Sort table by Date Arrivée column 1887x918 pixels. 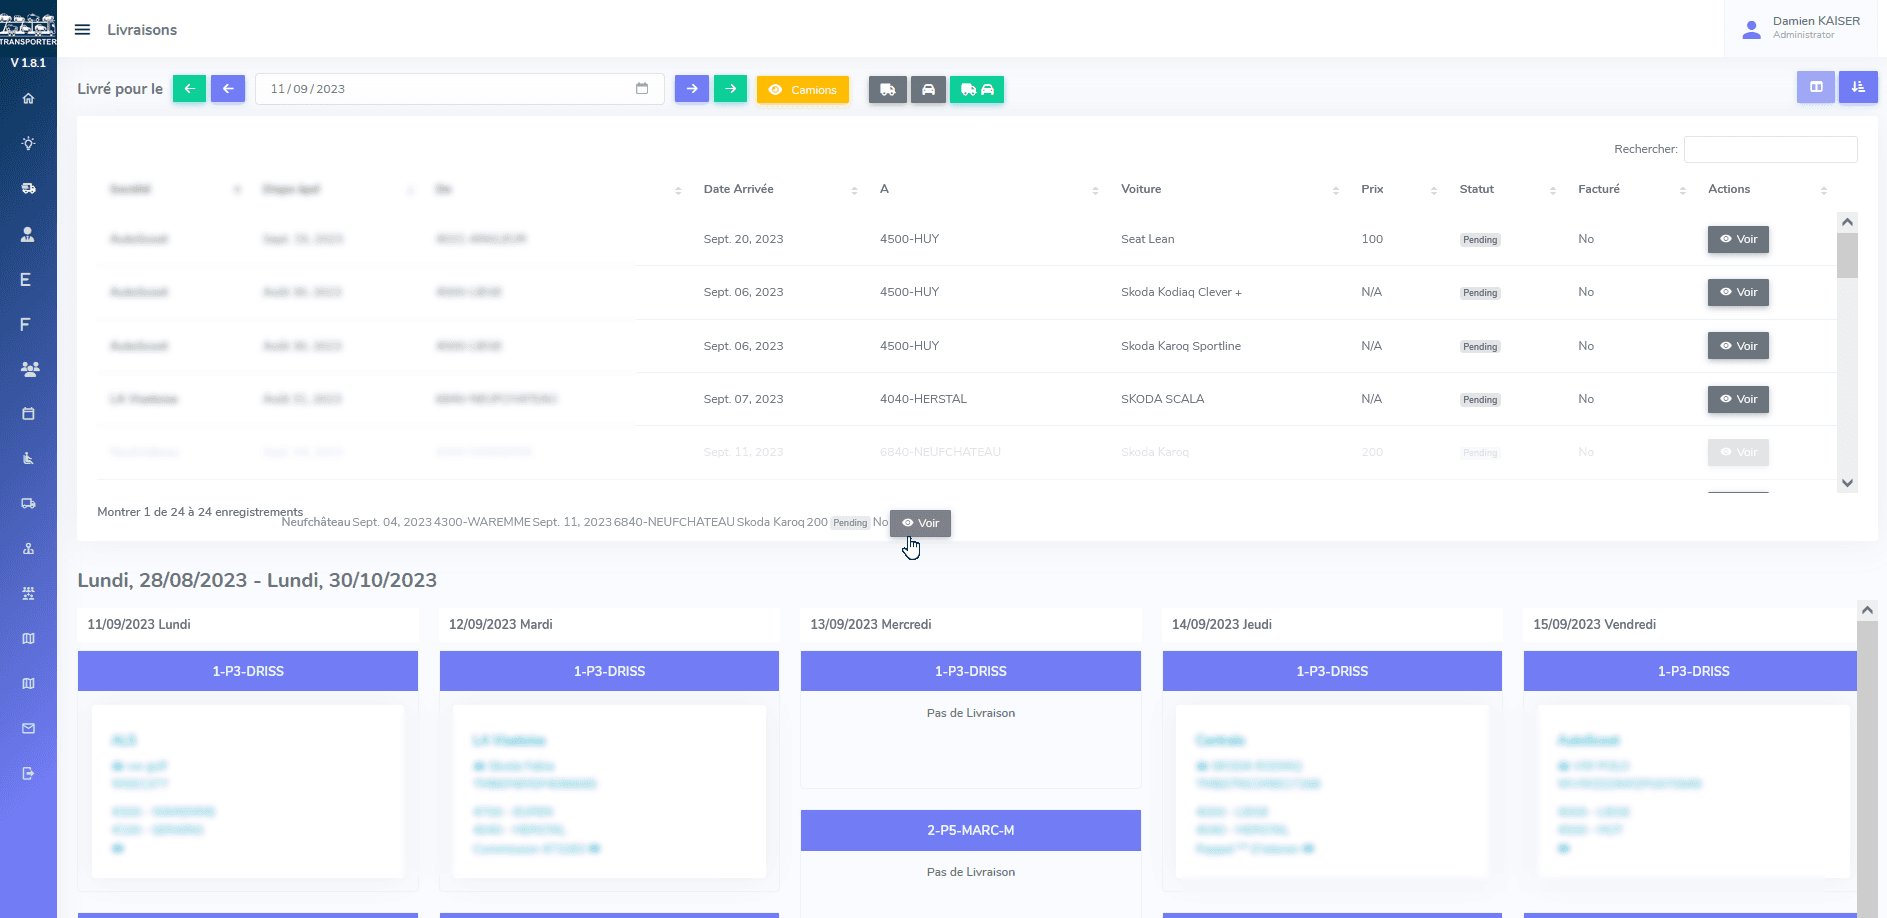coord(739,189)
